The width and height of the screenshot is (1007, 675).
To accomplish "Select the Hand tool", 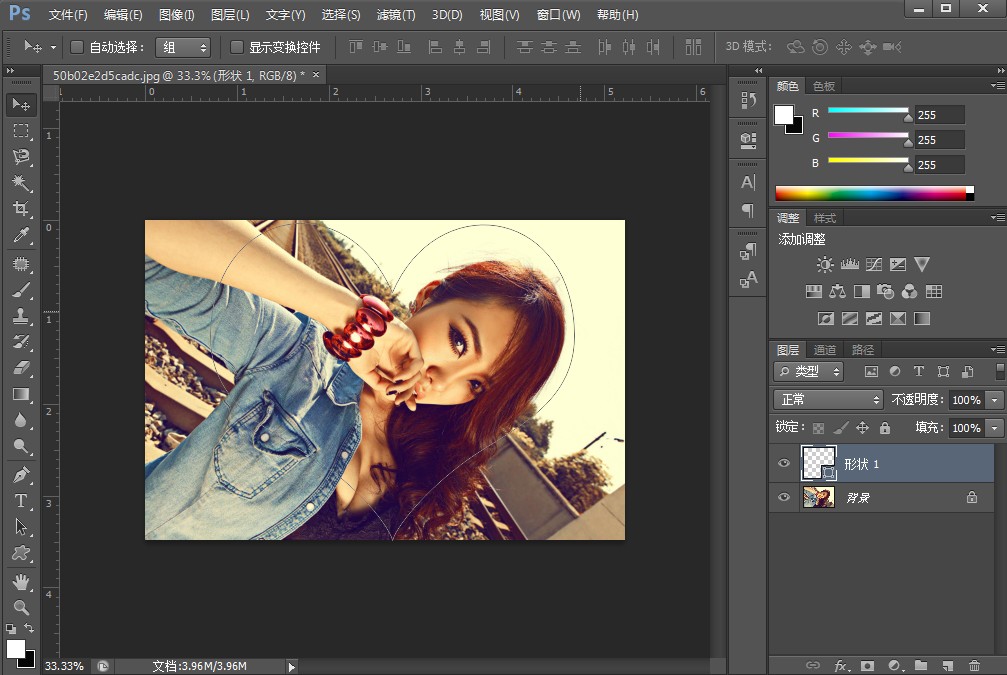I will [x=21, y=582].
